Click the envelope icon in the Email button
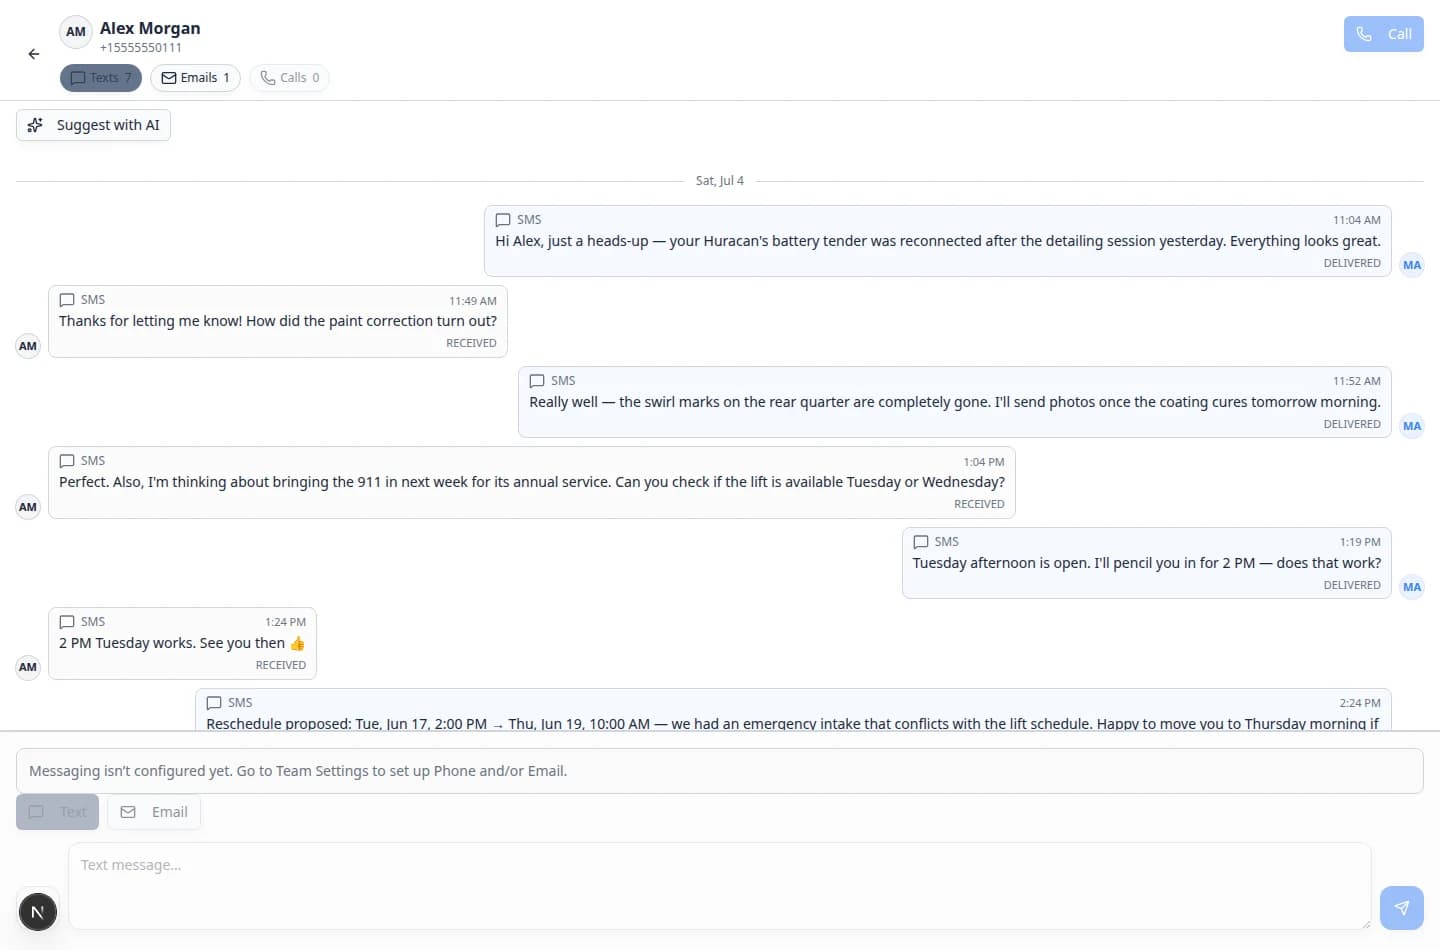 [x=128, y=812]
